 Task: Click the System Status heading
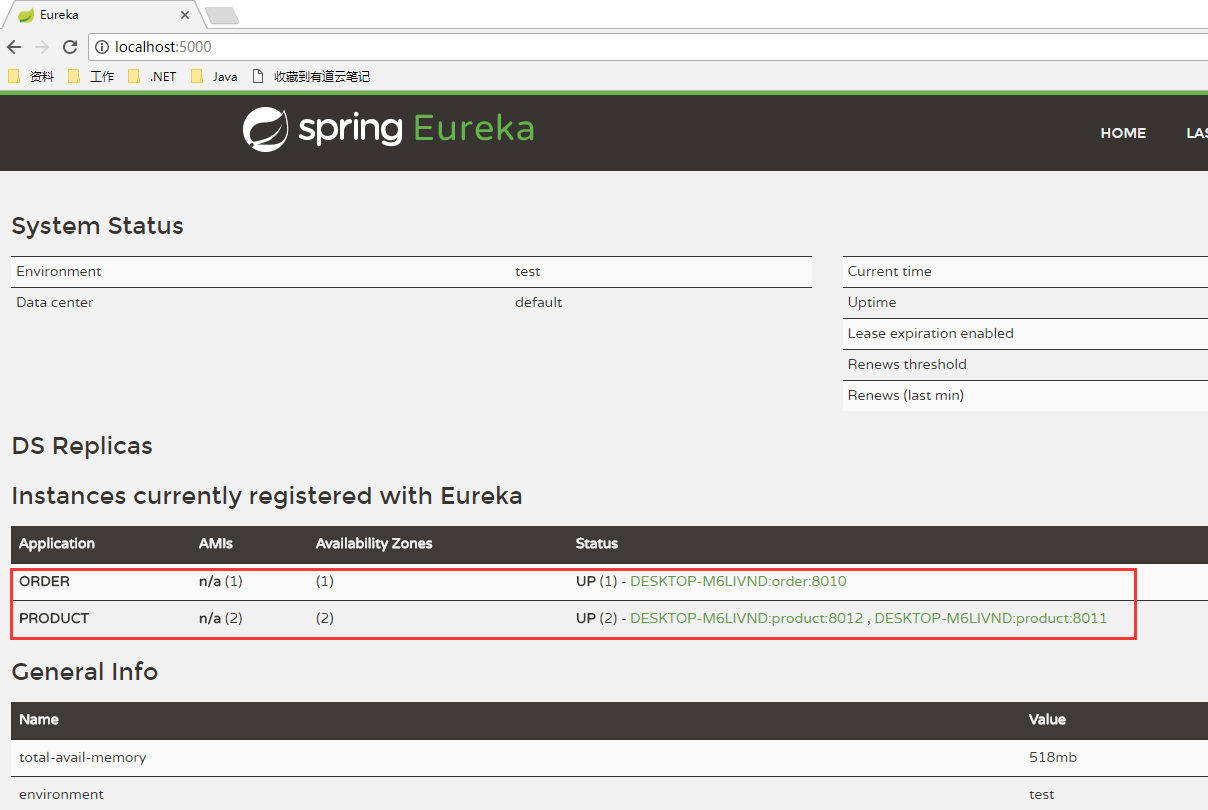tap(98, 226)
